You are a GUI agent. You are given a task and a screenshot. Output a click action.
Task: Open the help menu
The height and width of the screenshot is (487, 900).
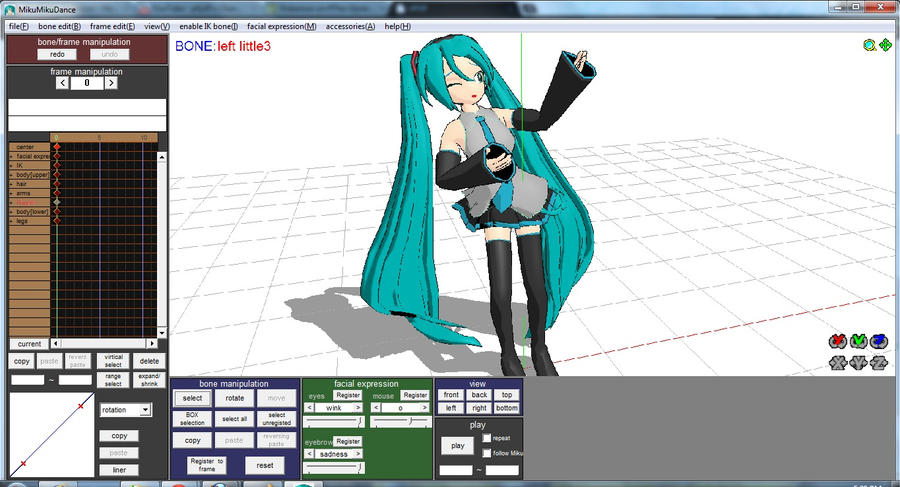(x=397, y=26)
